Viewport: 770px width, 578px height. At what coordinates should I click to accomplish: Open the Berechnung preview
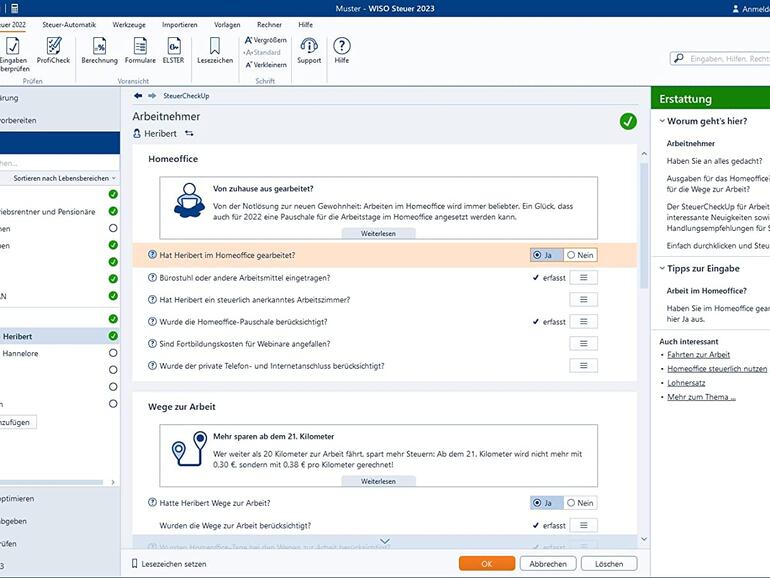point(99,51)
